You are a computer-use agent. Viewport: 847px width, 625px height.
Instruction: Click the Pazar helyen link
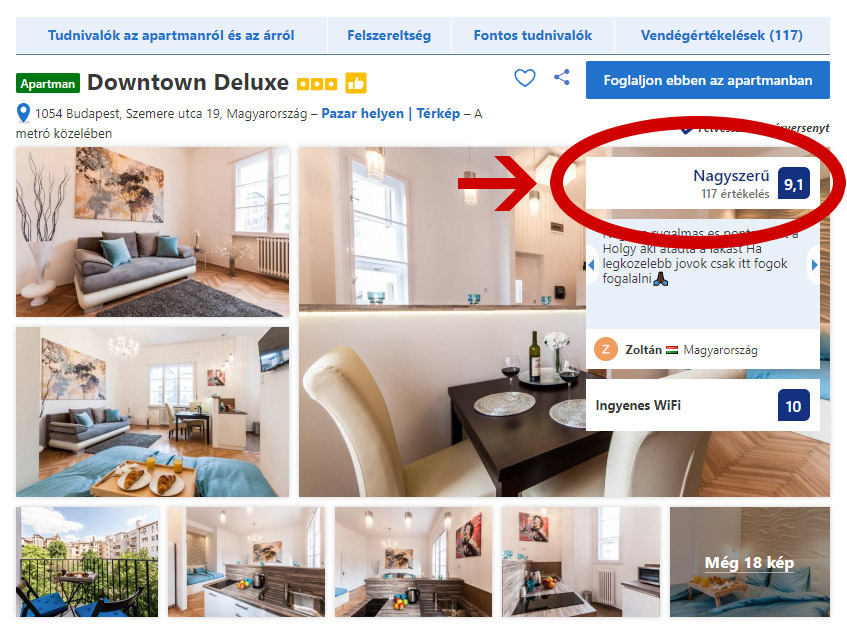point(362,113)
